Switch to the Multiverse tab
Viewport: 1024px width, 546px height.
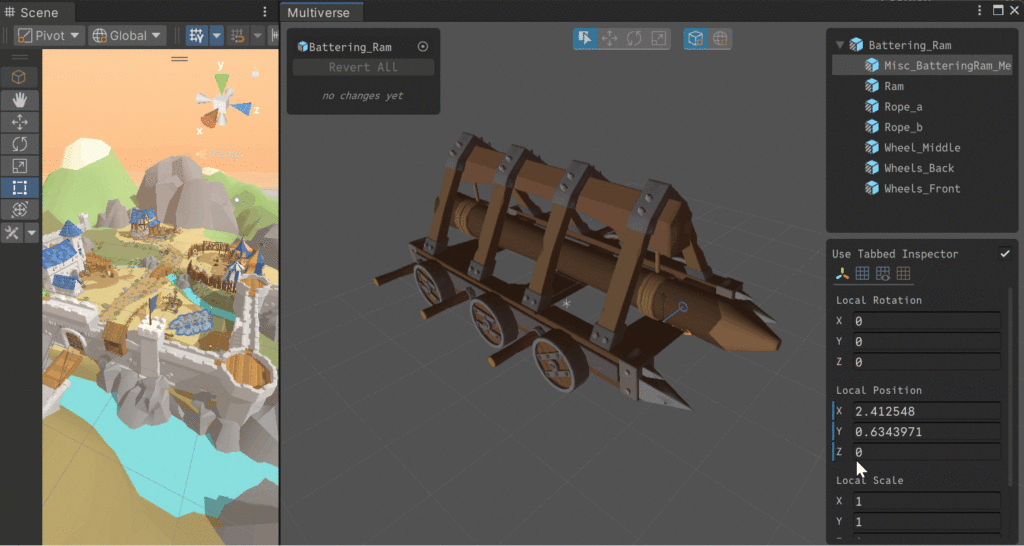(319, 12)
